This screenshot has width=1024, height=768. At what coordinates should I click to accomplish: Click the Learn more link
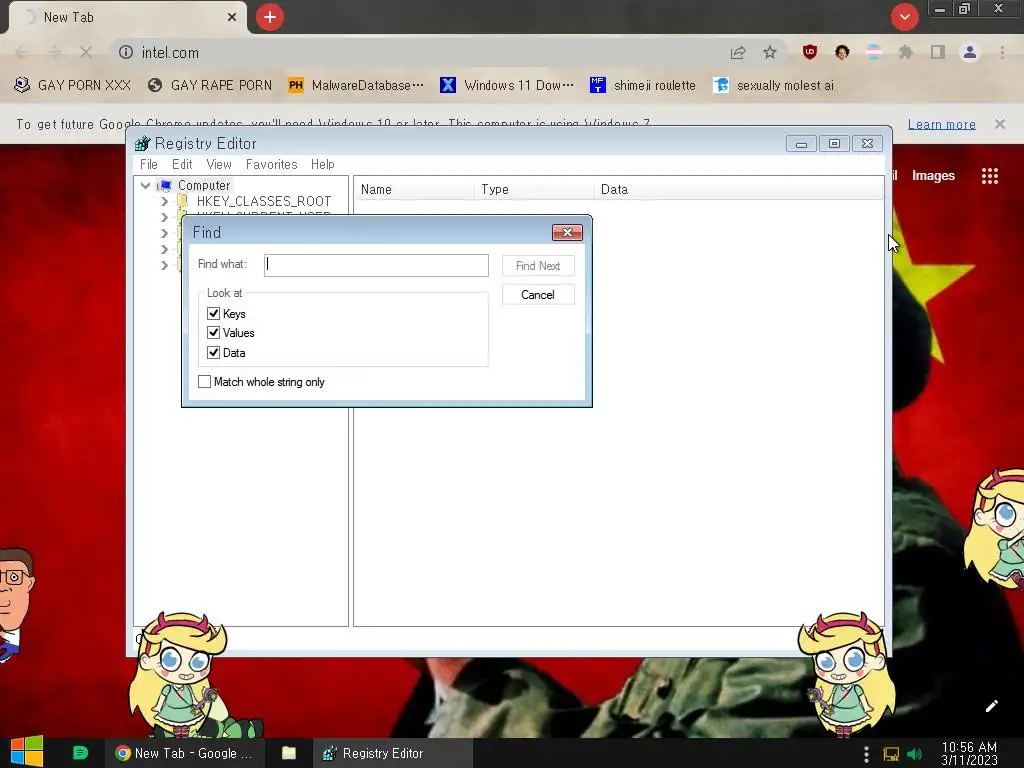click(942, 124)
